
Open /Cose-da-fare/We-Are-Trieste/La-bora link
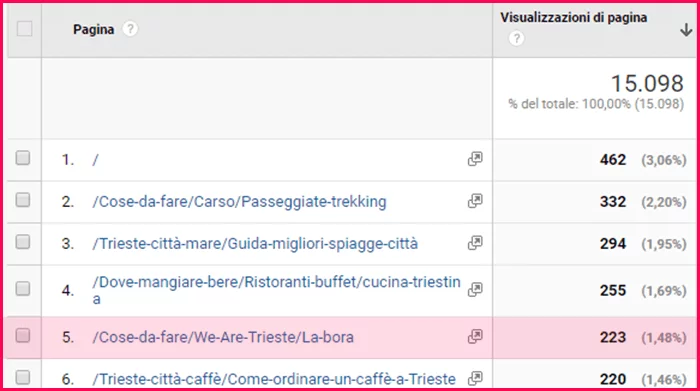point(223,337)
